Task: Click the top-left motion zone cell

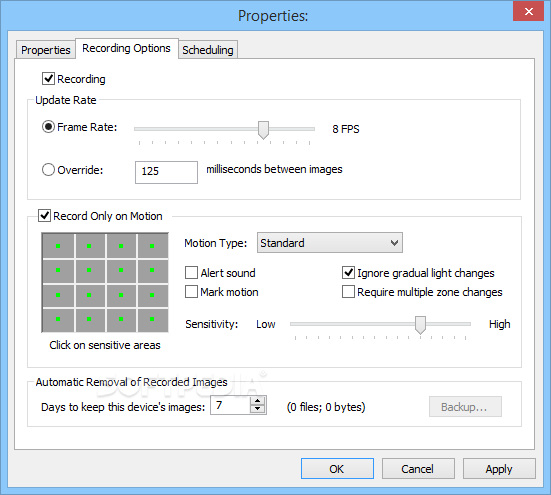Action: coord(58,246)
